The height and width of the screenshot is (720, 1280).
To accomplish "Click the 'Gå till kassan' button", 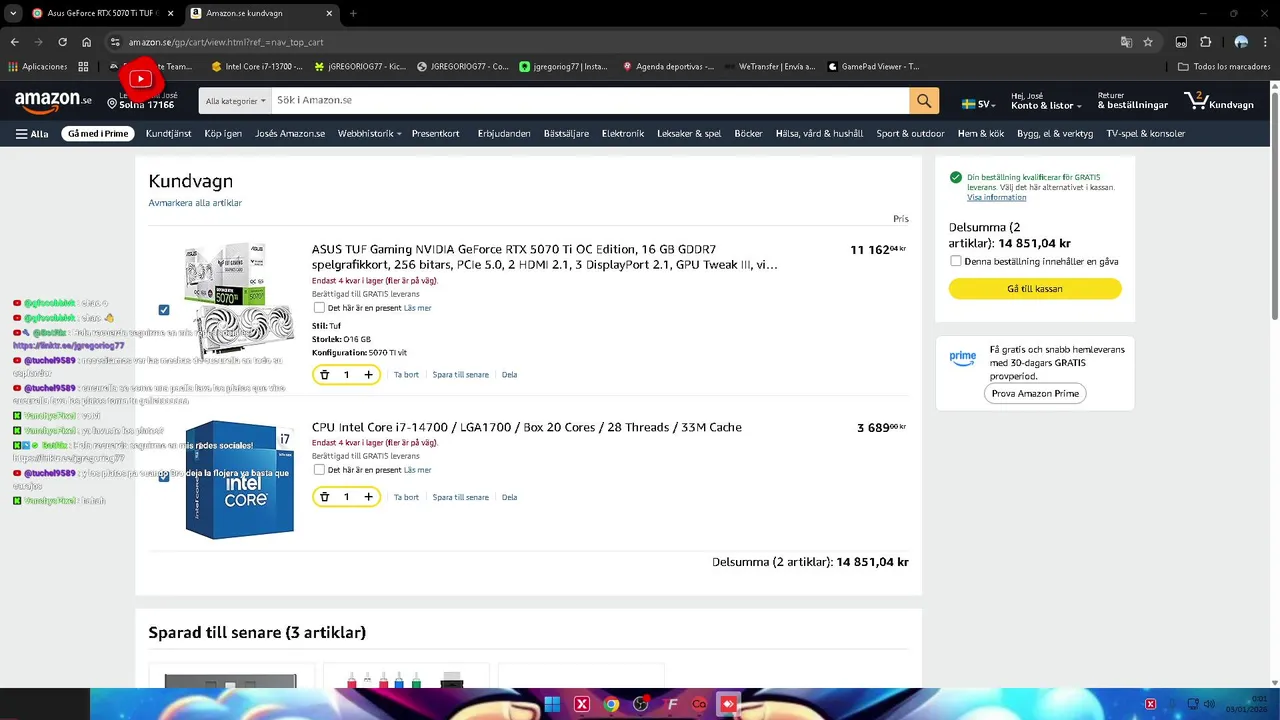I will click(1035, 289).
